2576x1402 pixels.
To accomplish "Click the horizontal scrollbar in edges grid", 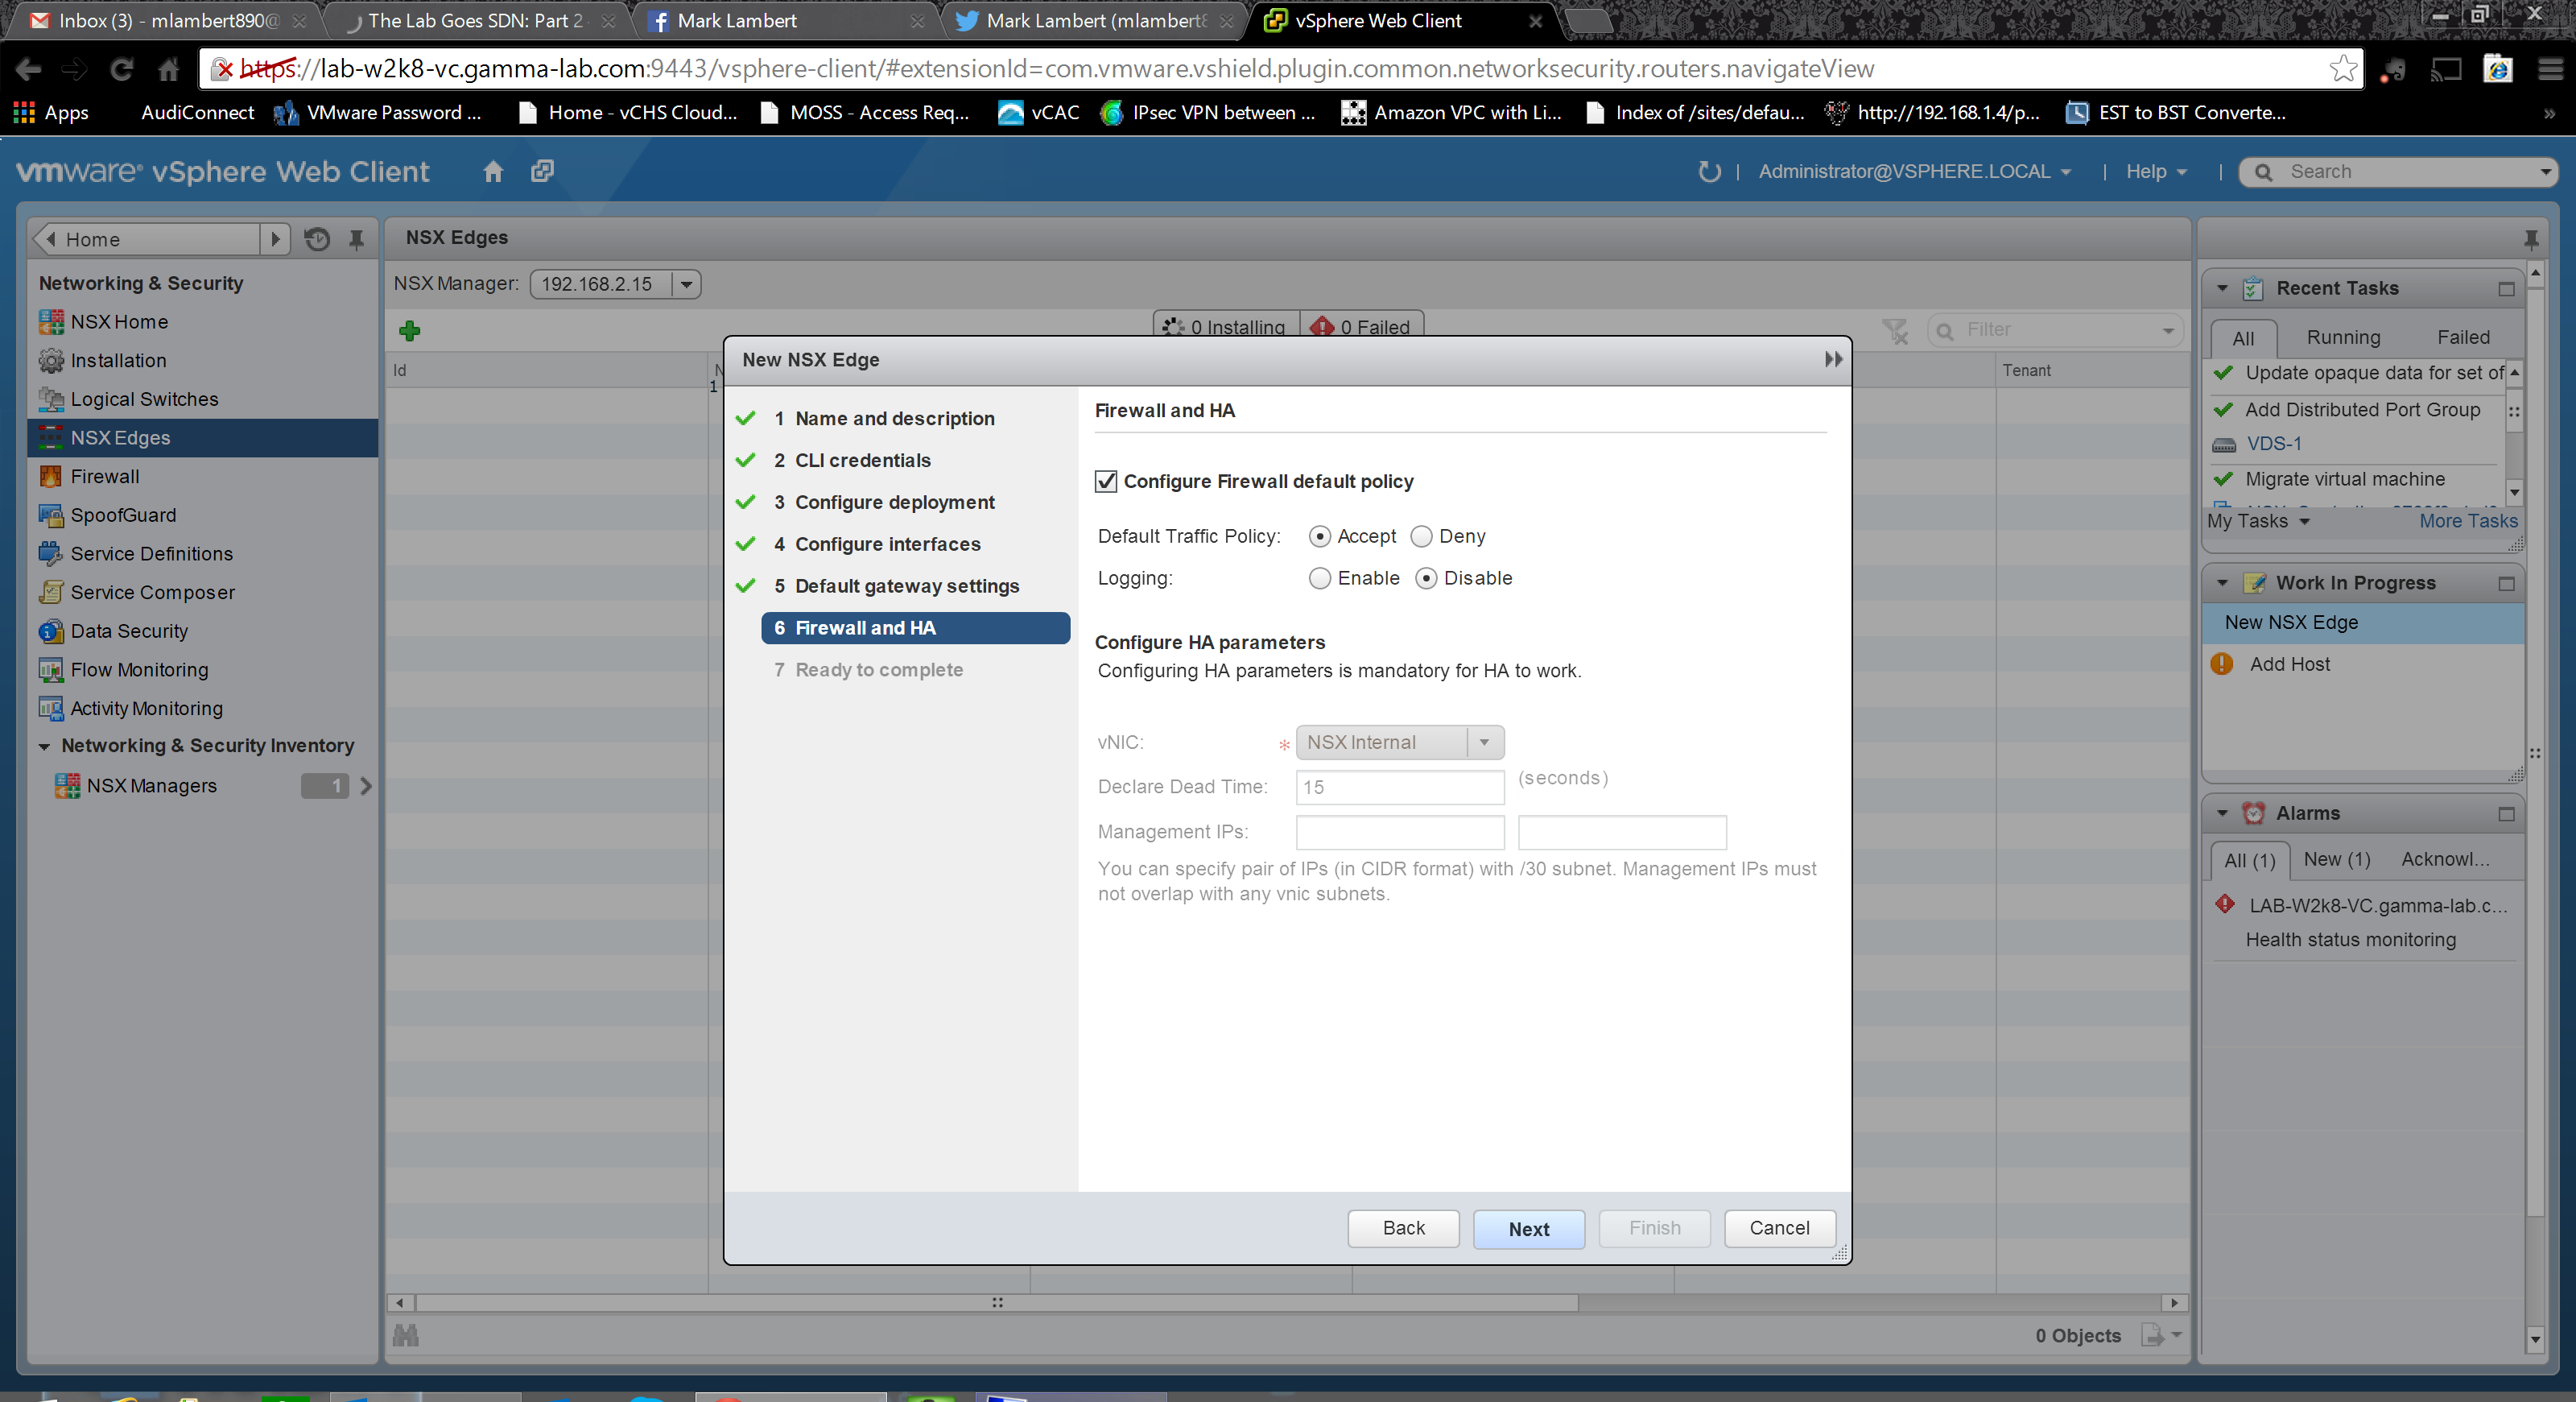I will 996,1302.
